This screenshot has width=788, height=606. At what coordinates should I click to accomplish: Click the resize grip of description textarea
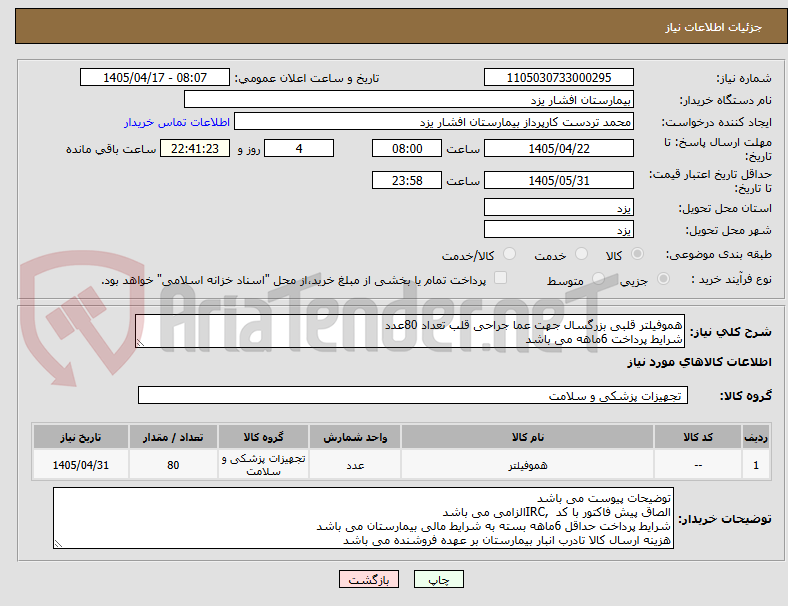(140, 343)
